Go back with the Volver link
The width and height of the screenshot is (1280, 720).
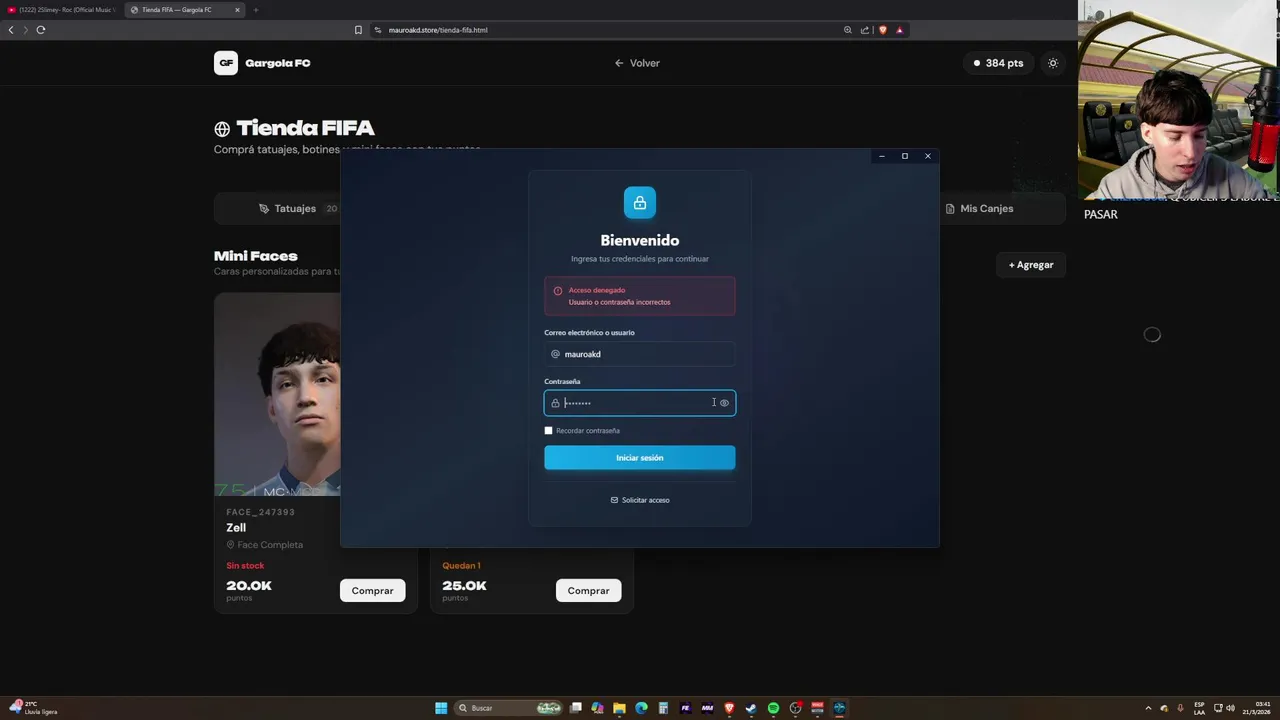click(x=637, y=63)
